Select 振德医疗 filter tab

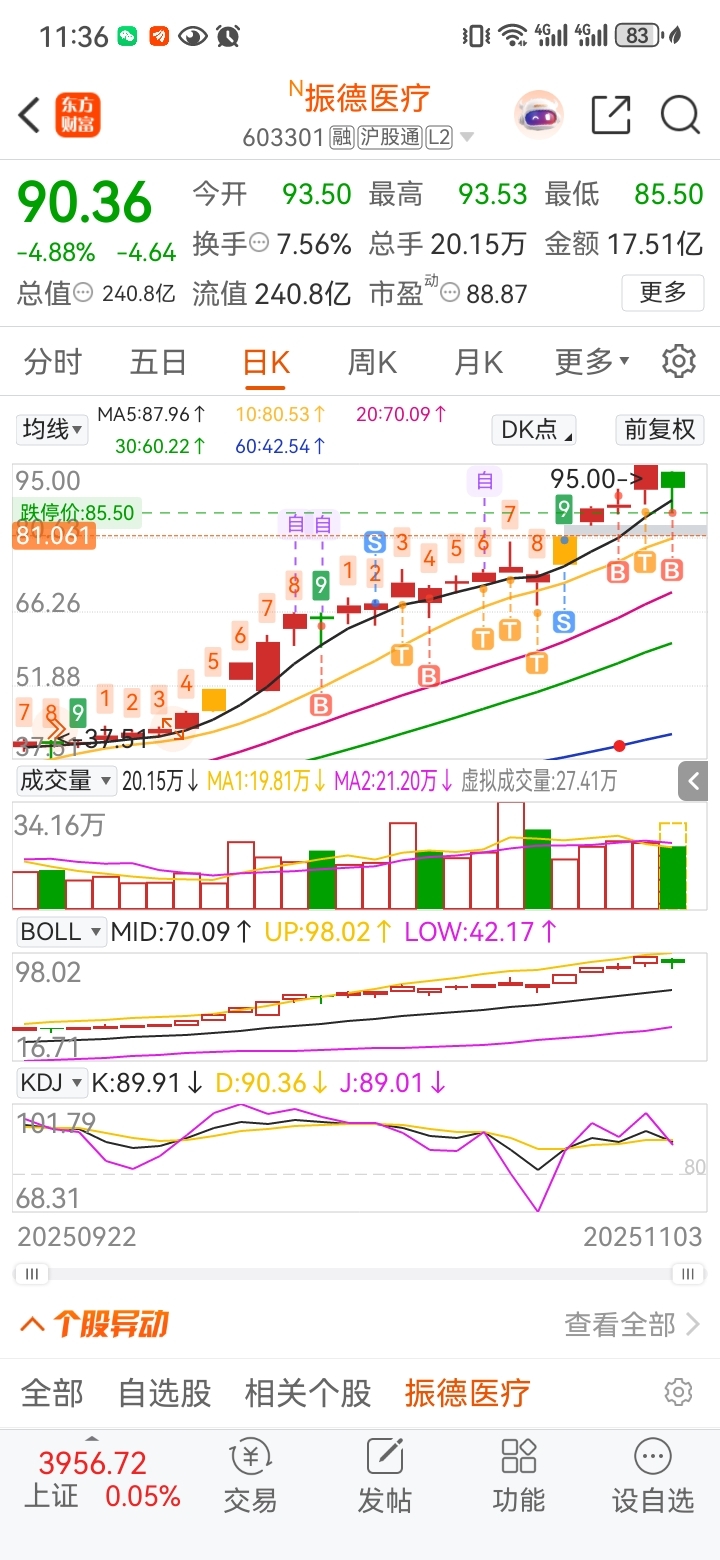point(467,1392)
